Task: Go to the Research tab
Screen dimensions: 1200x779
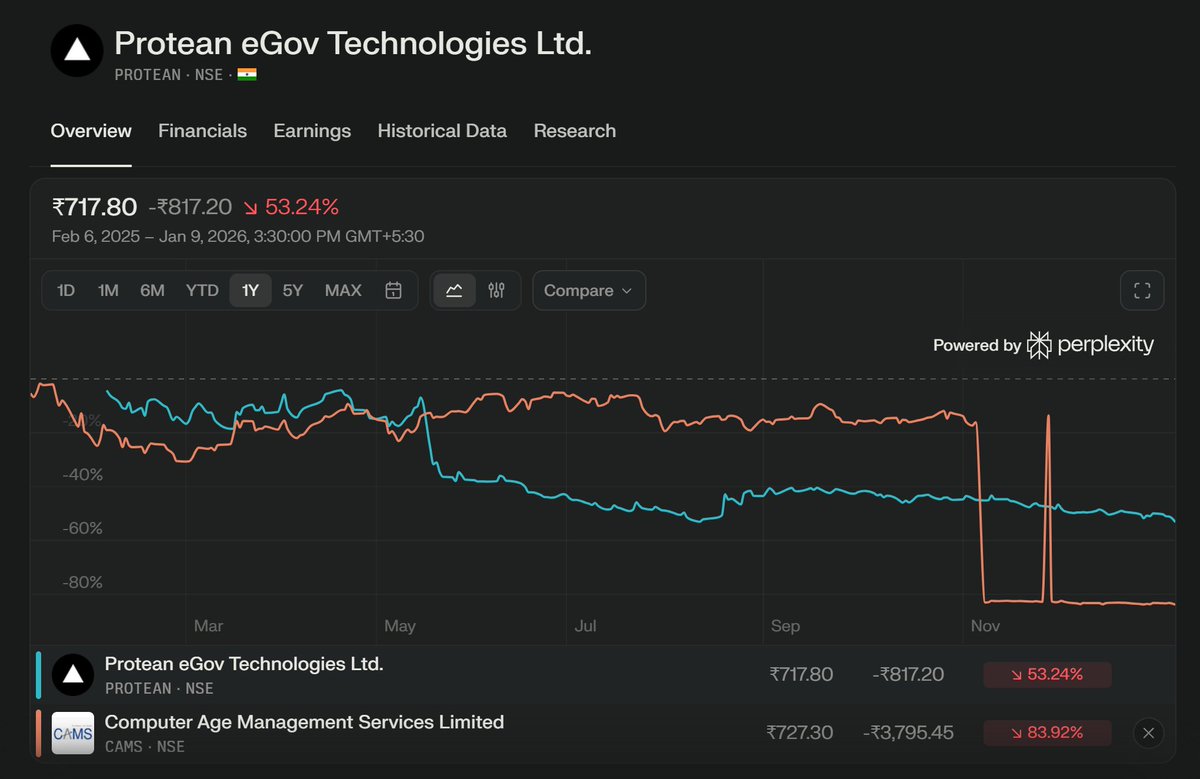Action: pos(574,131)
